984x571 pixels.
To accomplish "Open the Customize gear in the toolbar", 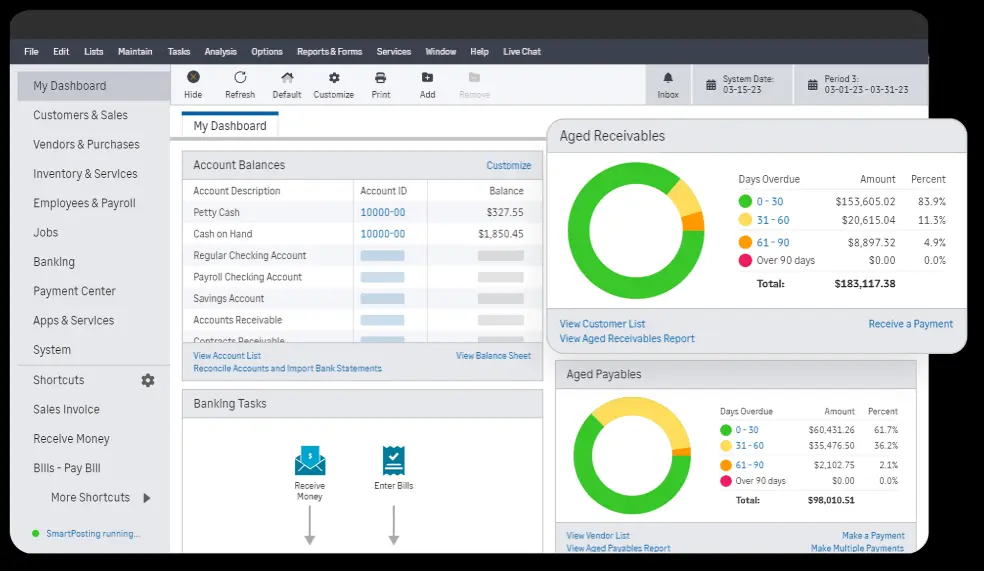I will 334,78.
